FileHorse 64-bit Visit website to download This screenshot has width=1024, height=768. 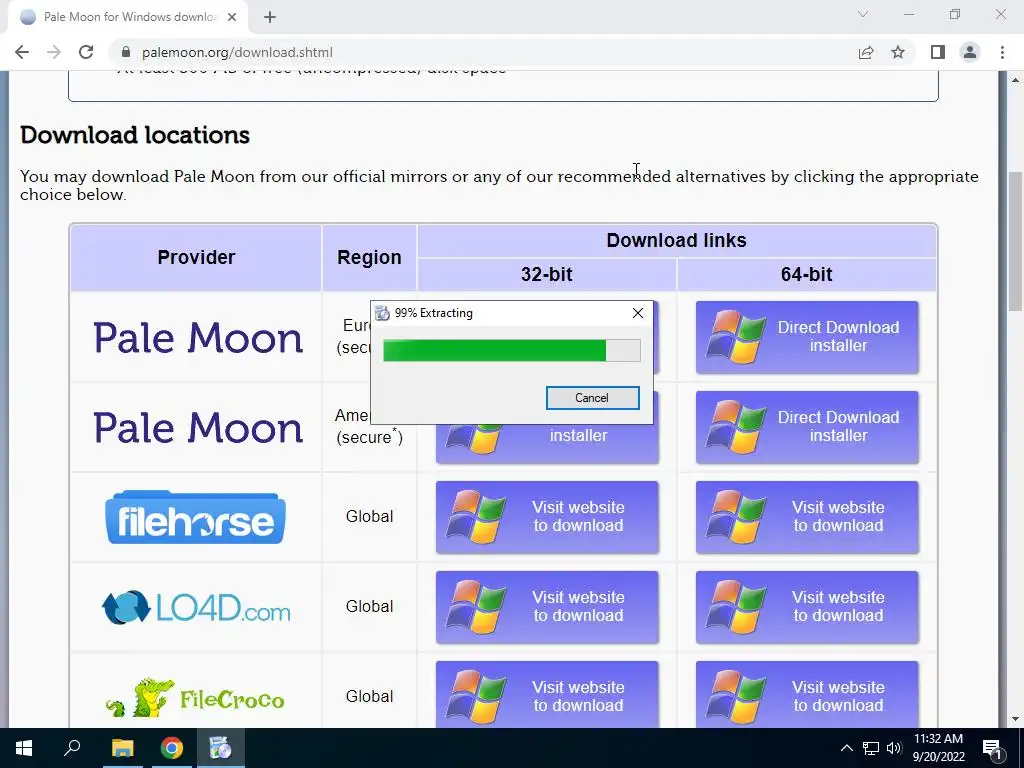[x=807, y=517]
